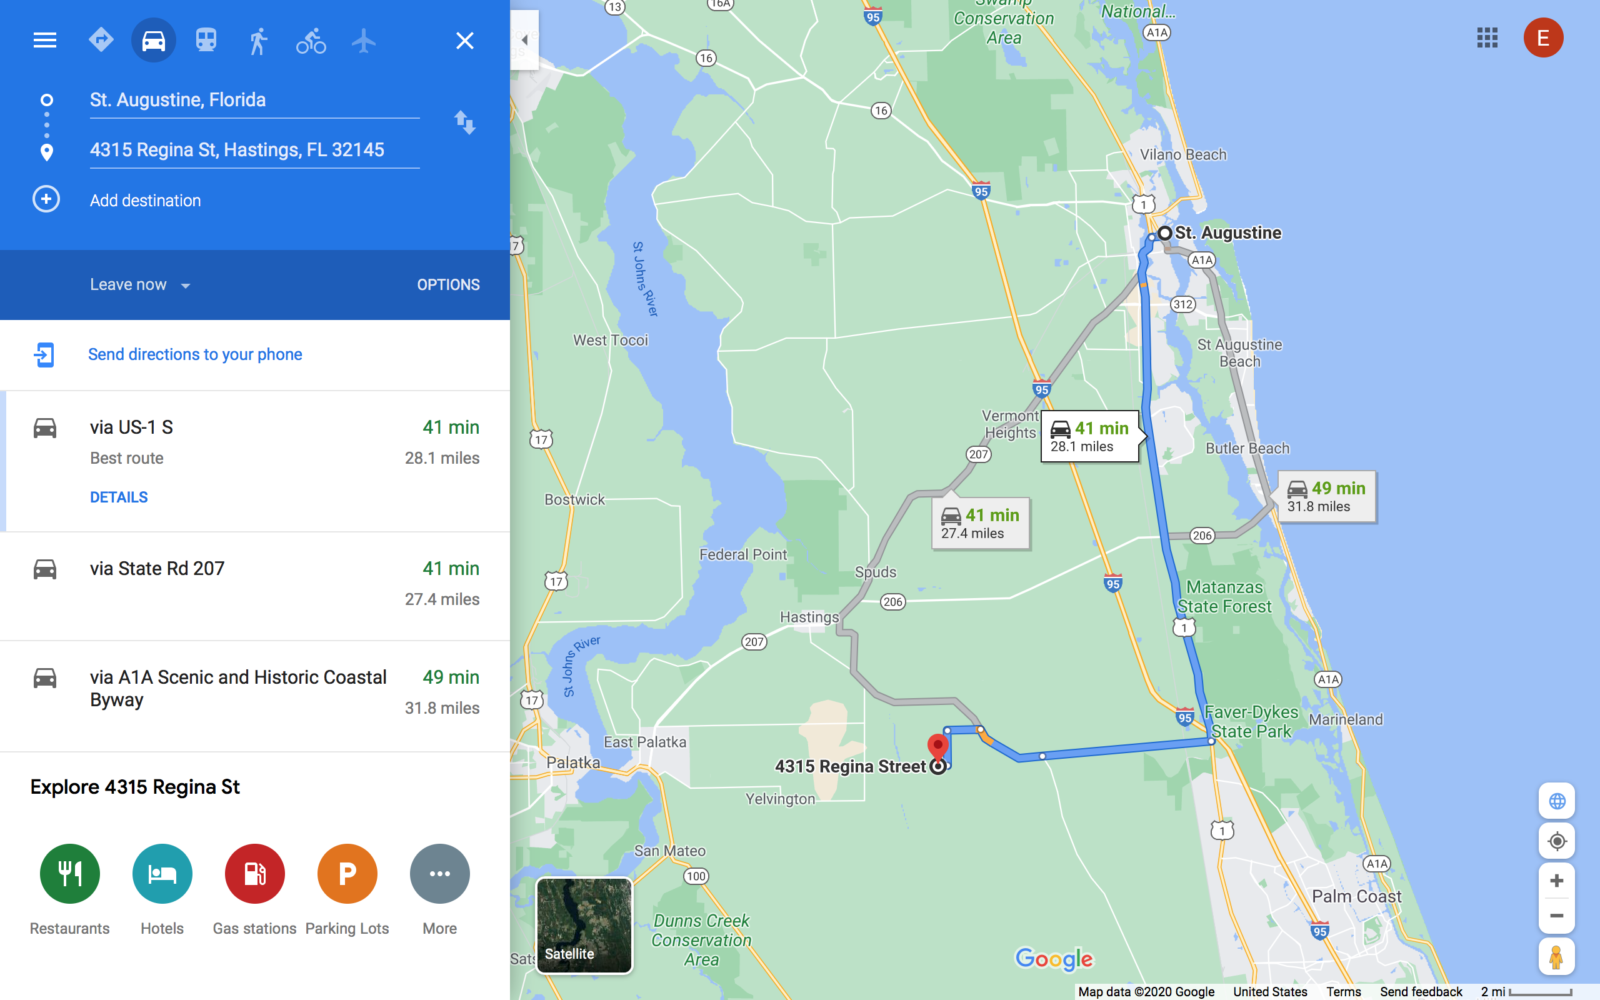The width and height of the screenshot is (1600, 1000).
Task: Open route OPTIONS panel
Action: point(448,285)
